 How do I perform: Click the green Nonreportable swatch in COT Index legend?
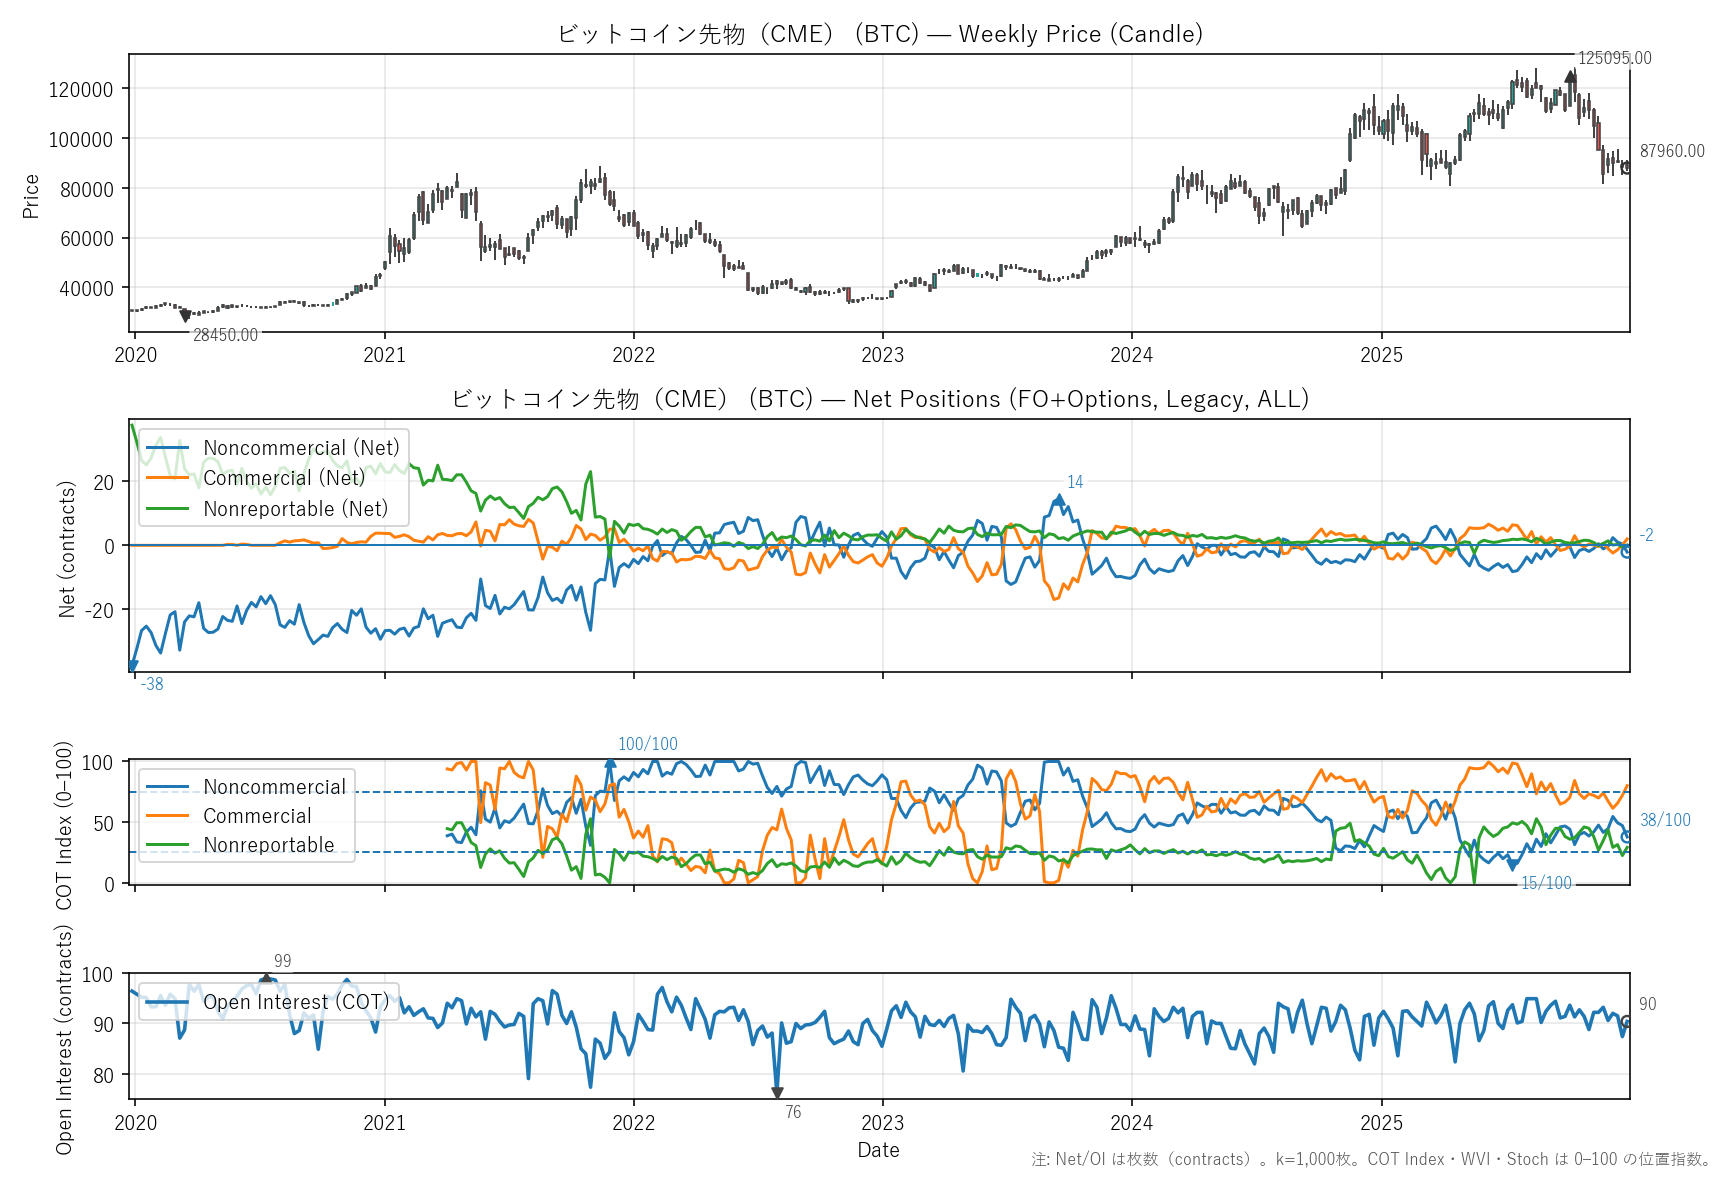pos(167,845)
